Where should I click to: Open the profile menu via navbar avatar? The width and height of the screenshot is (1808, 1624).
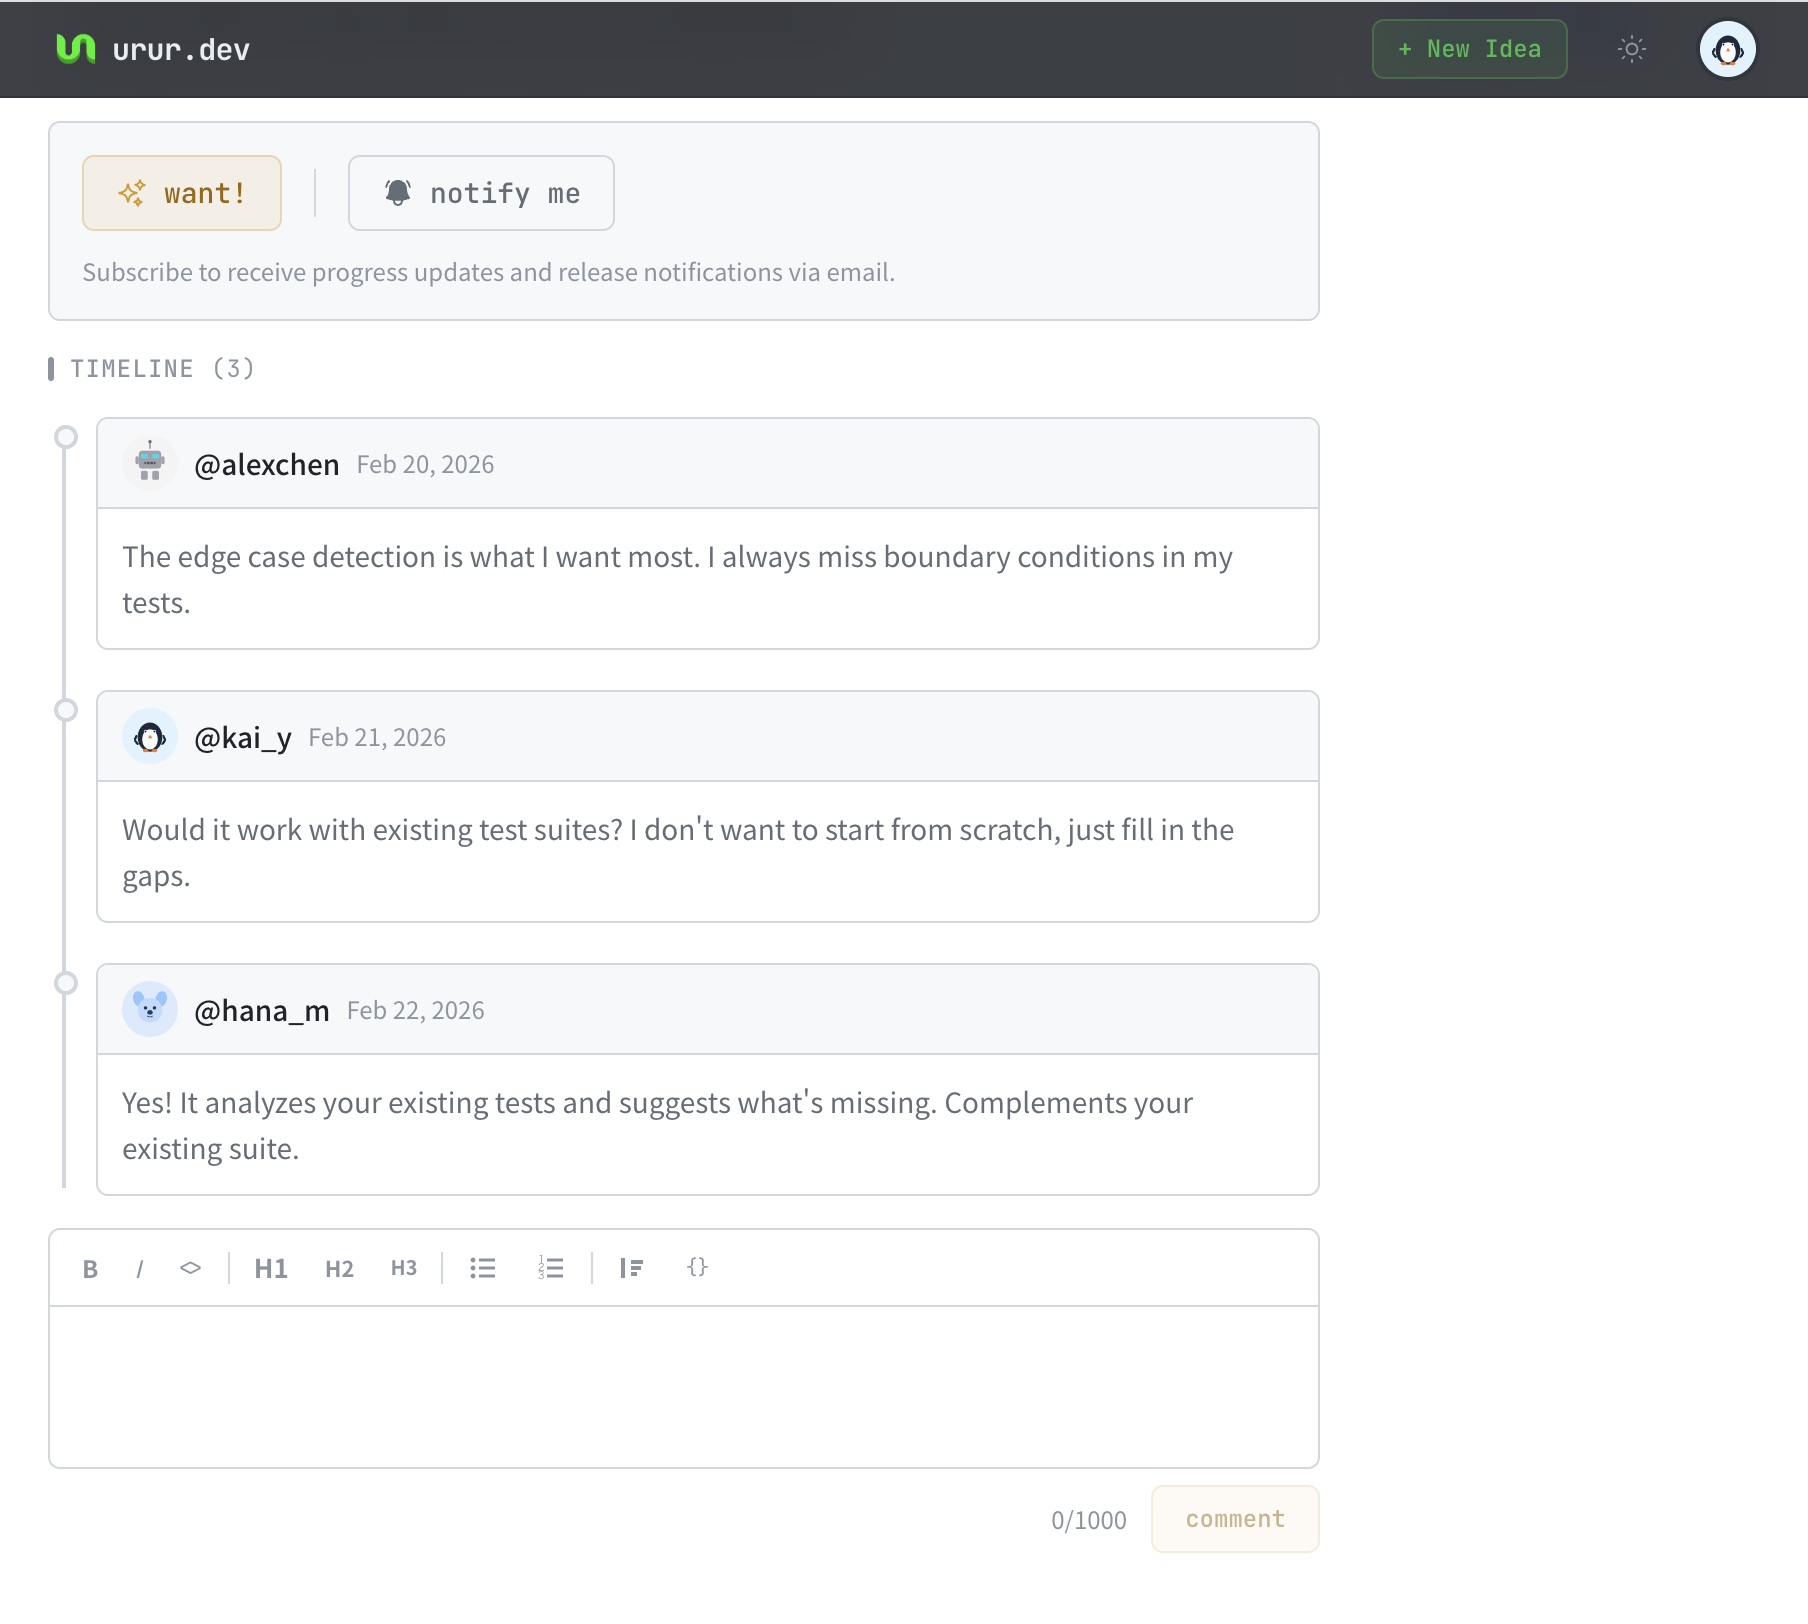click(x=1728, y=49)
